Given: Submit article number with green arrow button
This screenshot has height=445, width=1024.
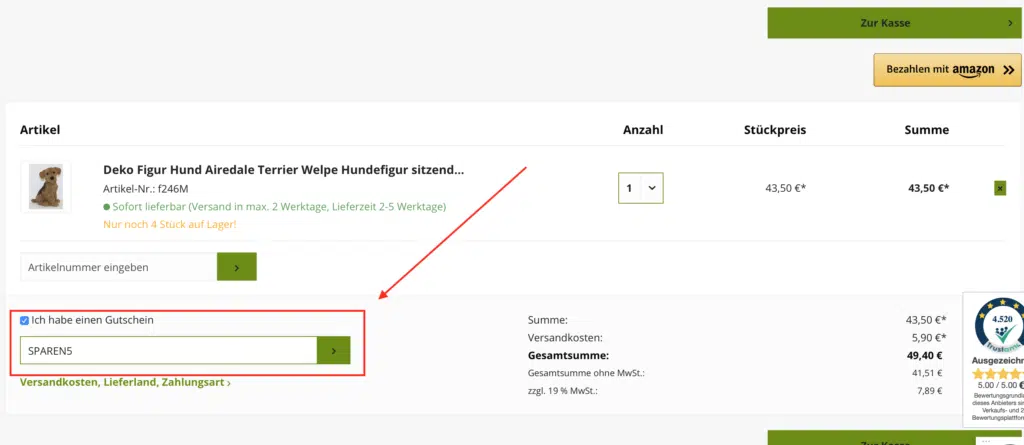Looking at the screenshot, I should [x=237, y=267].
